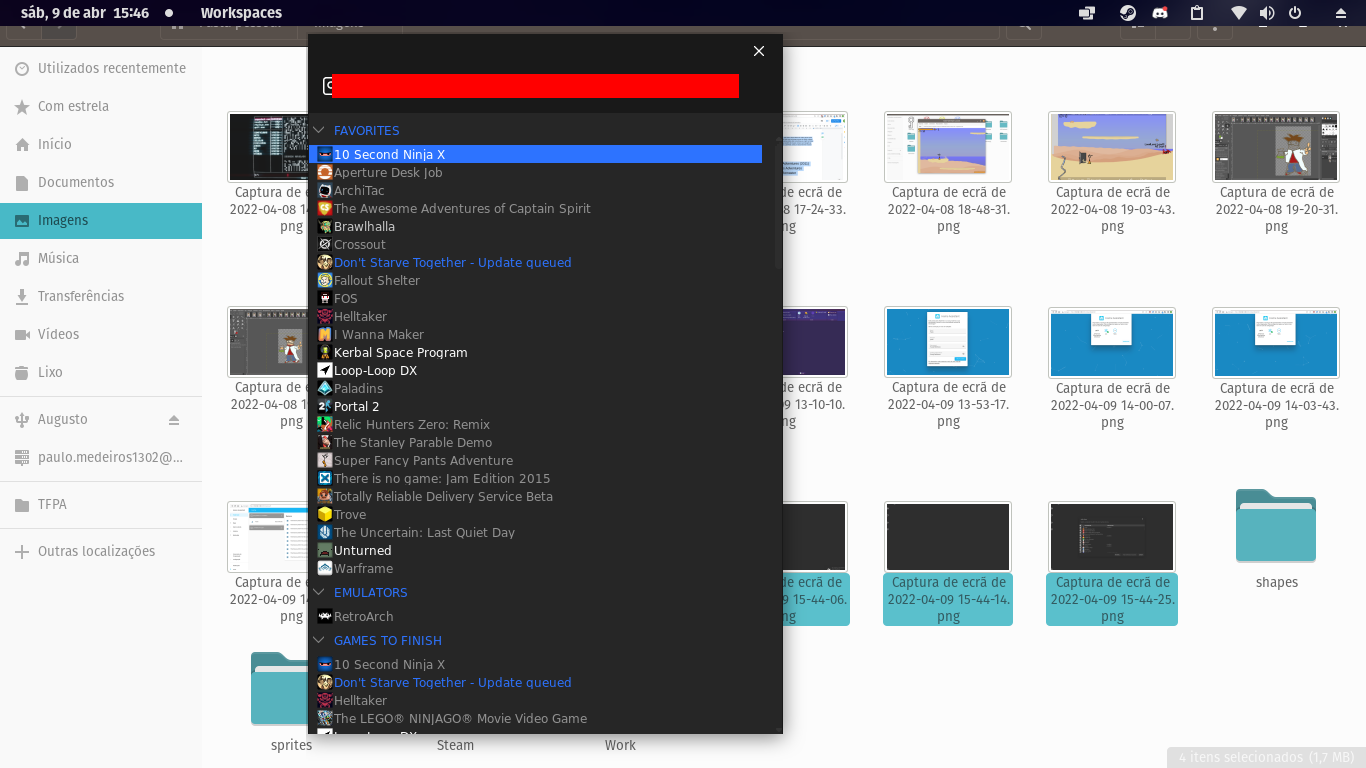Open TFPA bookmark in file manager sidebar
The width and height of the screenshot is (1366, 768).
point(101,504)
